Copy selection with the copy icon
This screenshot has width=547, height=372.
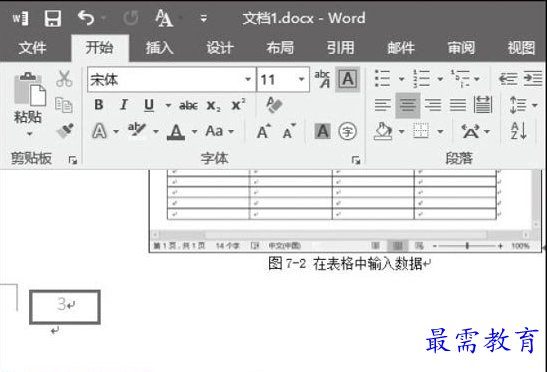click(x=64, y=105)
